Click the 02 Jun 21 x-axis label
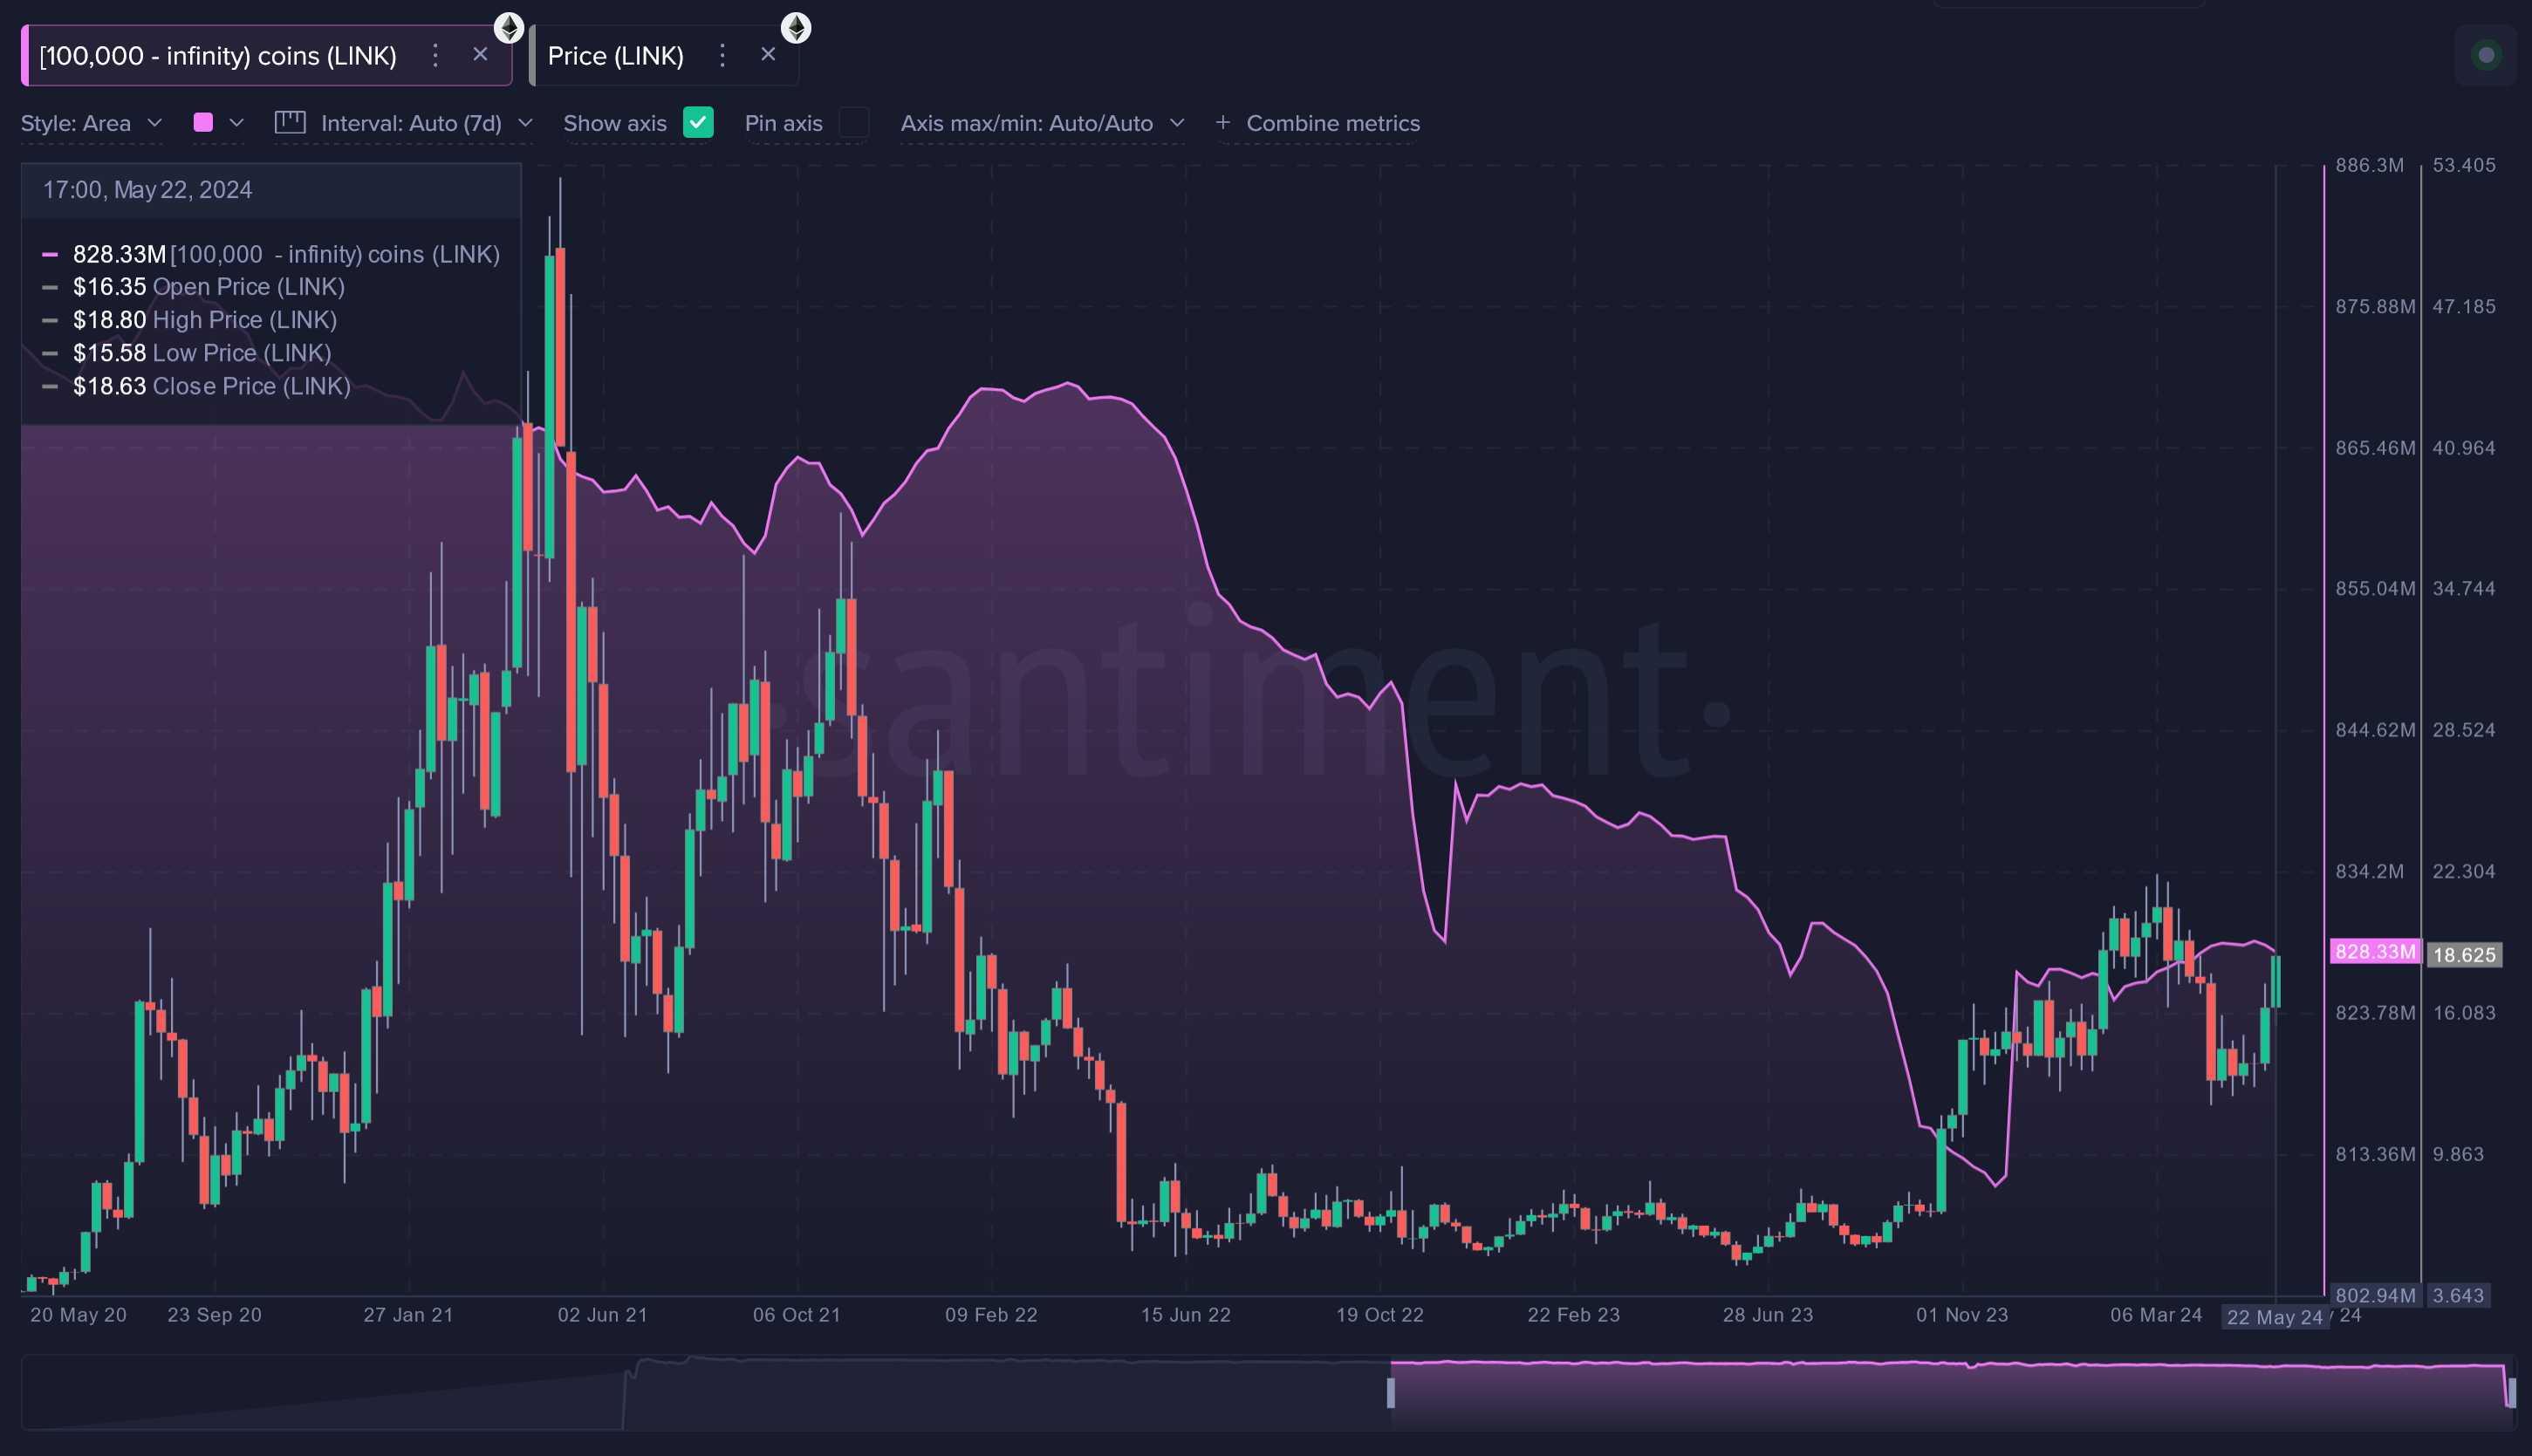This screenshot has height=1456, width=2532. point(602,1315)
